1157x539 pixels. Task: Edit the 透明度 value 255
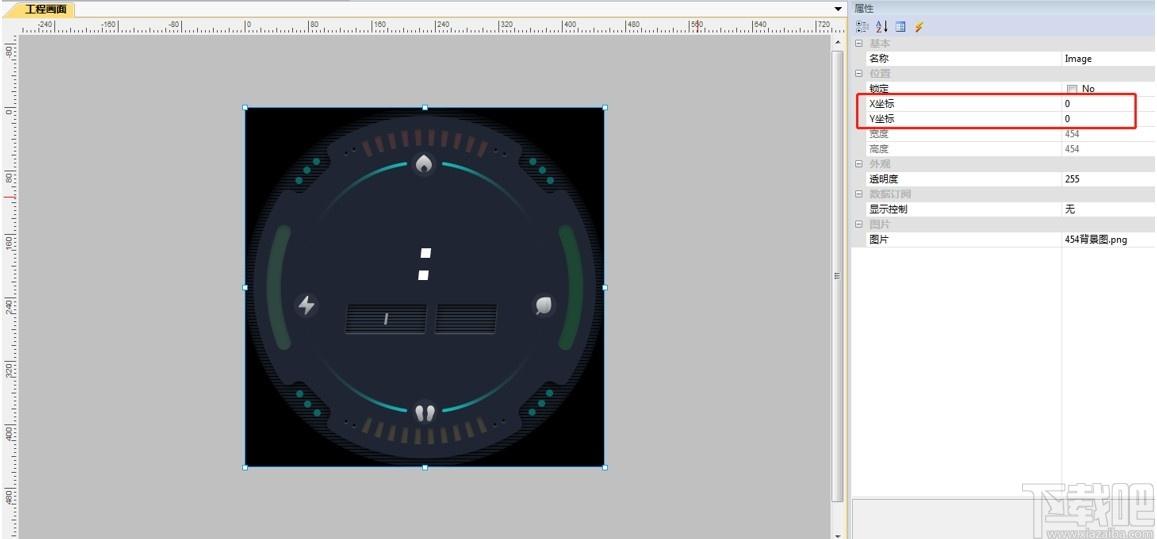click(x=1108, y=179)
